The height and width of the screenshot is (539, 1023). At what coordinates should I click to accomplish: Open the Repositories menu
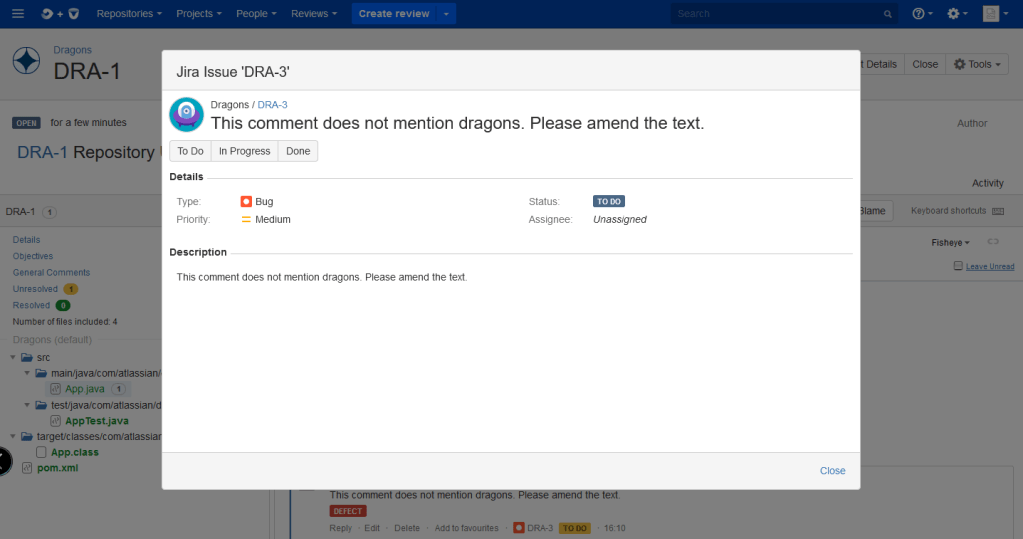(x=129, y=14)
